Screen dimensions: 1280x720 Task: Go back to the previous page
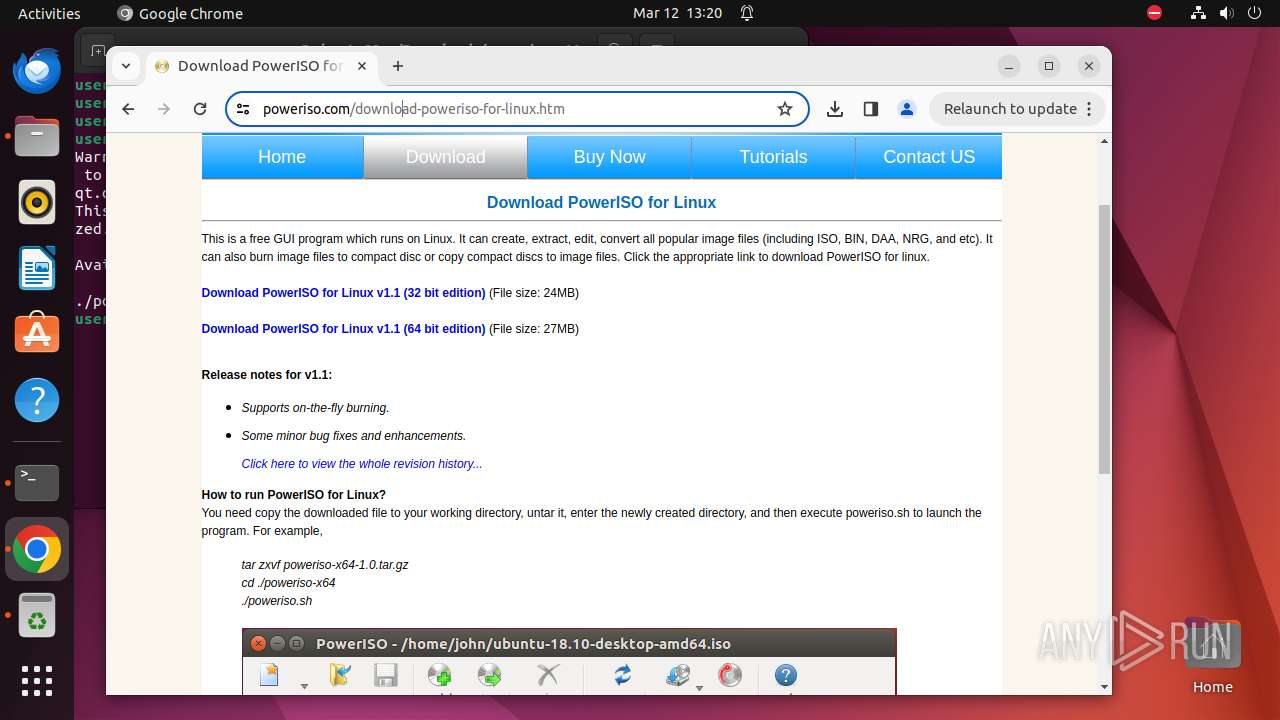coord(128,109)
